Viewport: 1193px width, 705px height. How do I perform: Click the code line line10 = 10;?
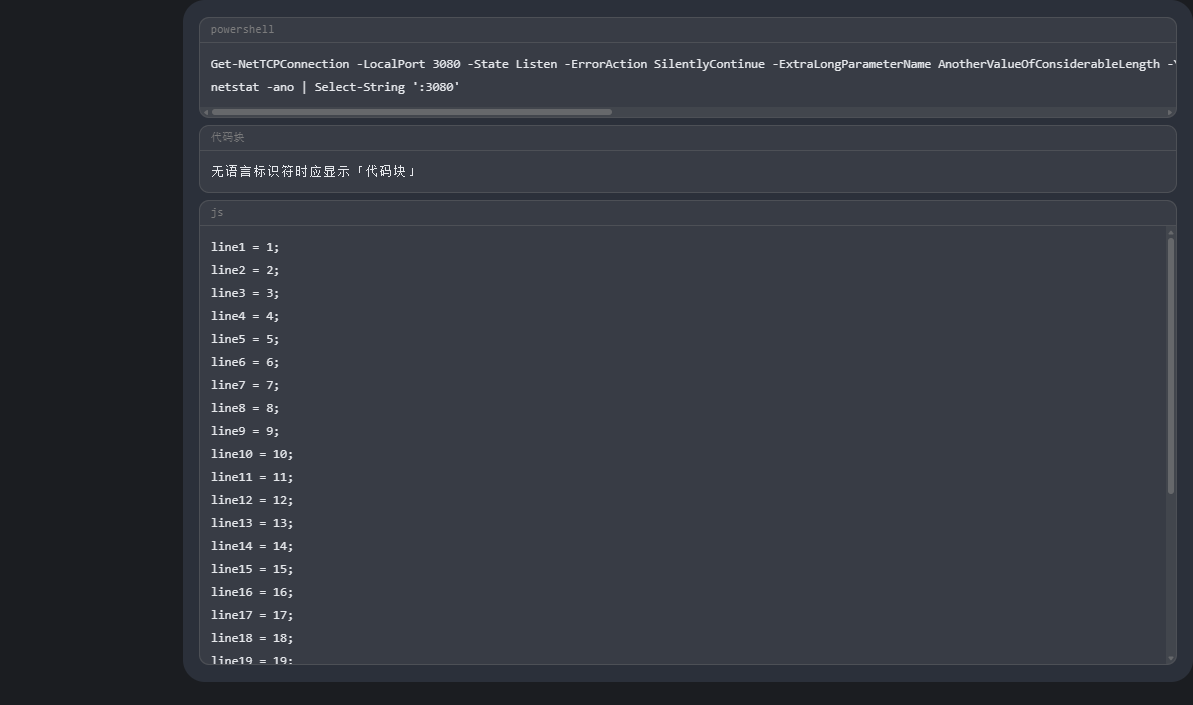[252, 454]
